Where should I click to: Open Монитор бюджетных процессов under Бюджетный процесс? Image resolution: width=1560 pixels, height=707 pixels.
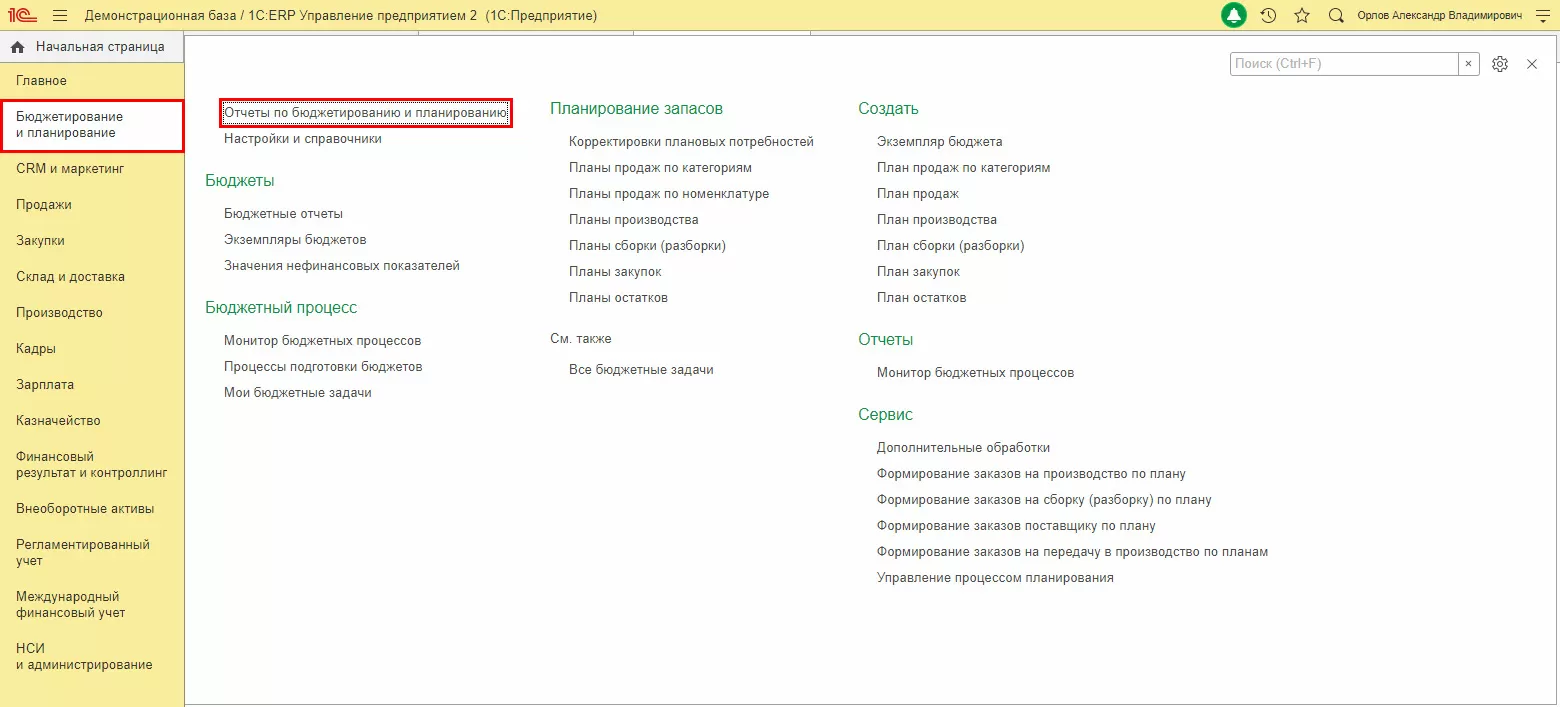coord(322,341)
